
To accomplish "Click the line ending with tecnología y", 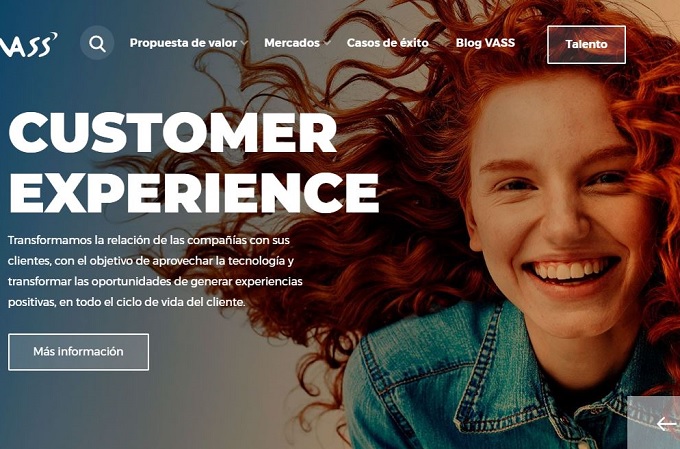I will (151, 261).
